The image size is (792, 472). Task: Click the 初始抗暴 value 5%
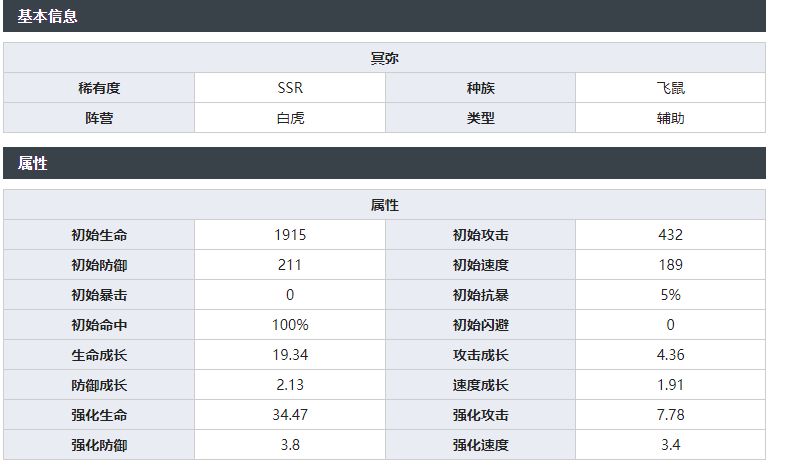click(x=670, y=295)
